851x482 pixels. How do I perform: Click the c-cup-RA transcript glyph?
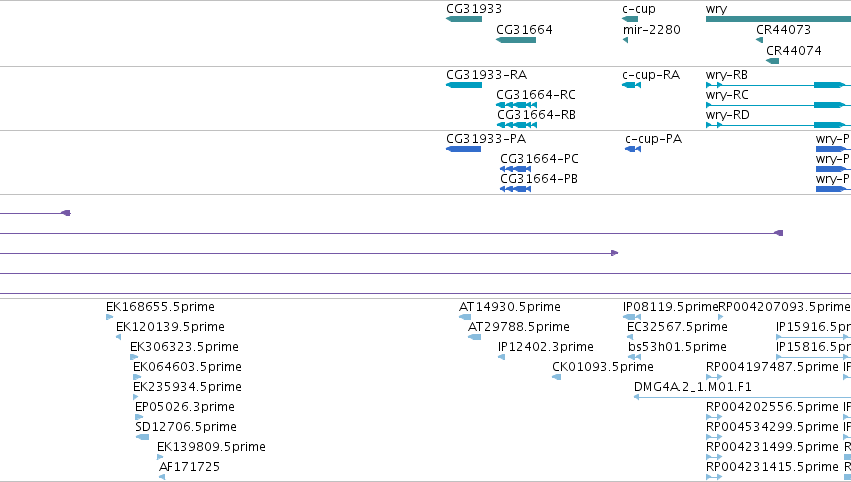632,85
